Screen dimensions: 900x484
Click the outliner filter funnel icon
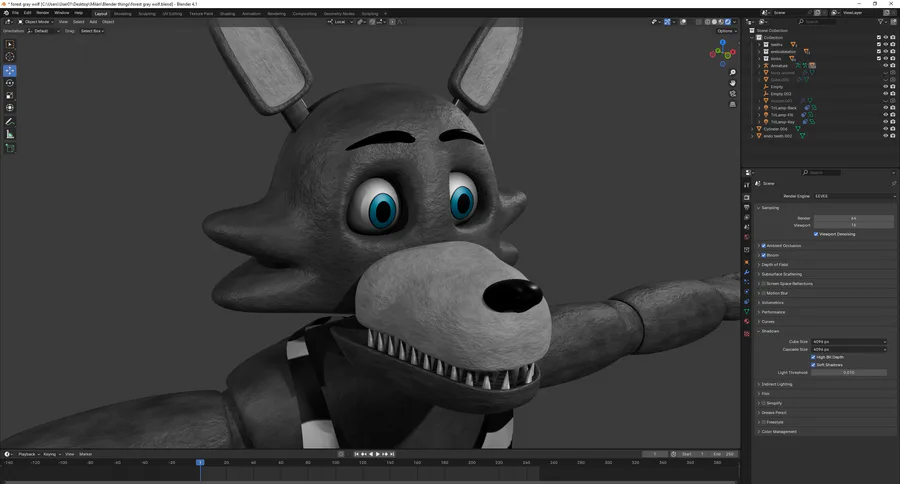pos(880,22)
